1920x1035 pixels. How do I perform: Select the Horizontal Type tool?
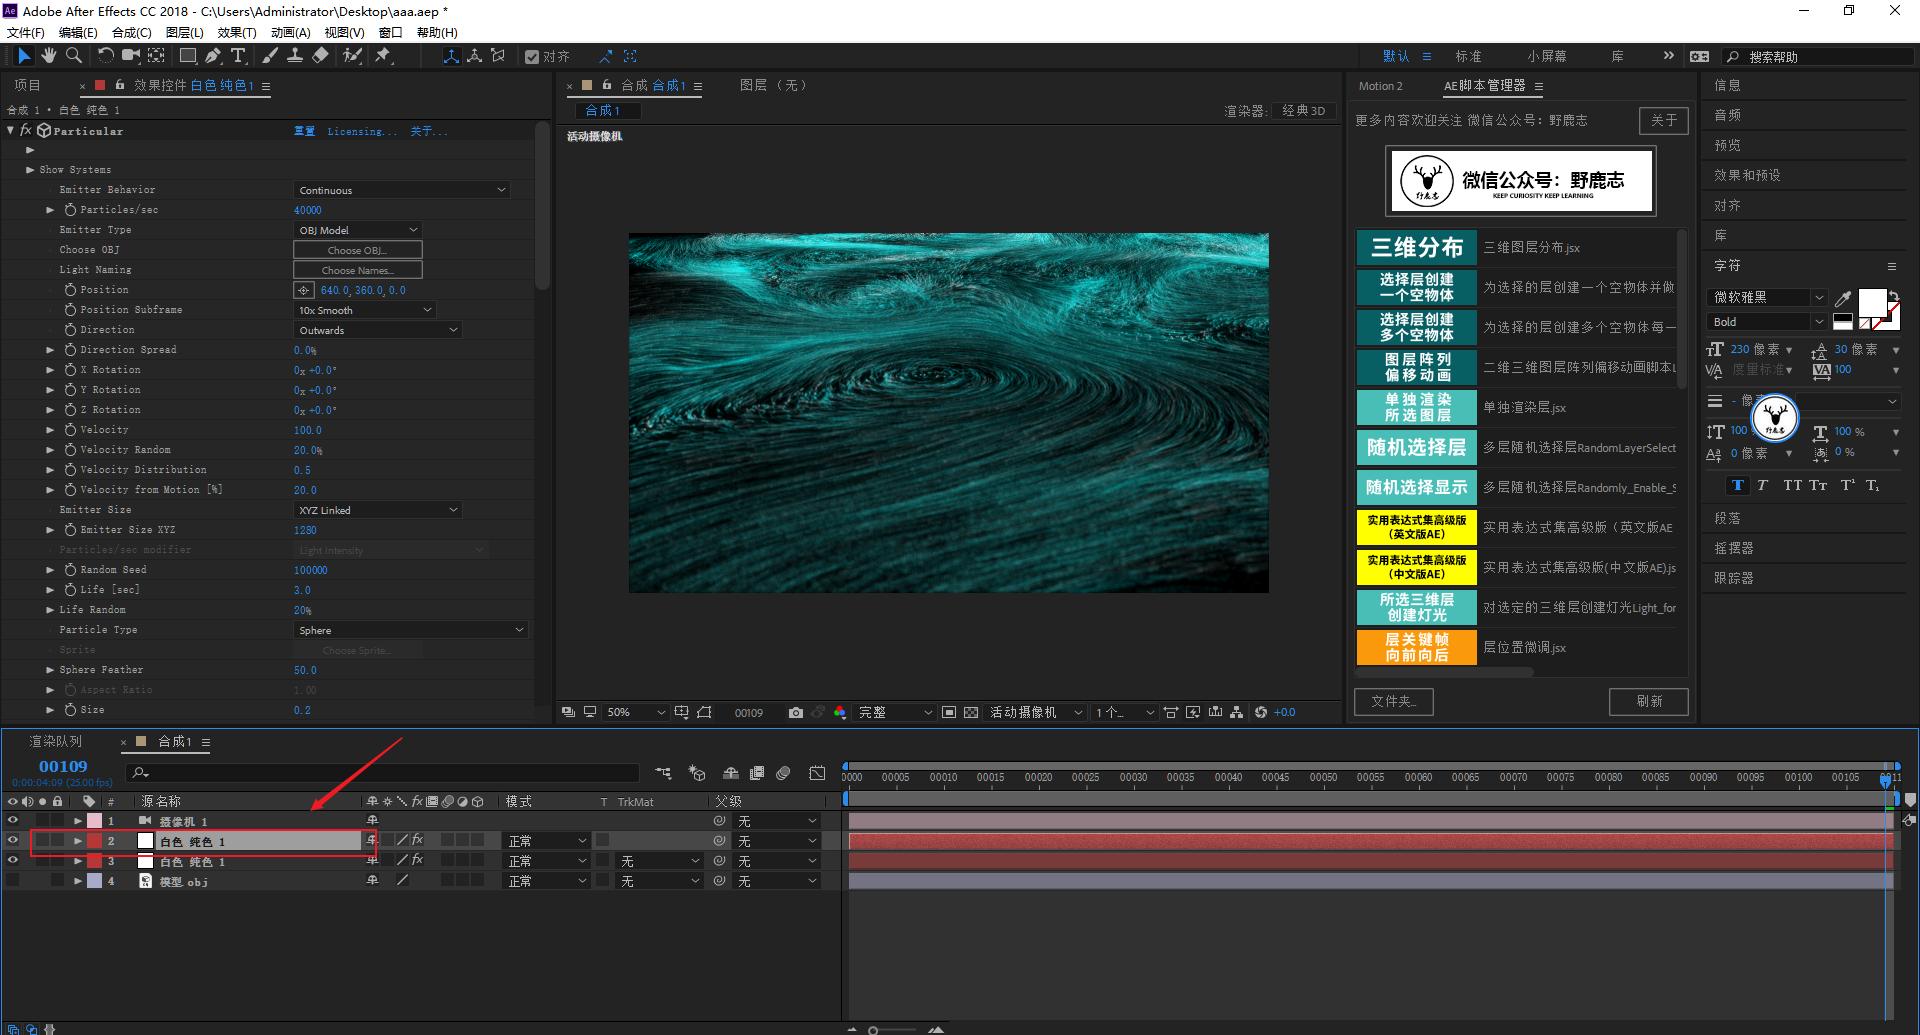point(238,56)
